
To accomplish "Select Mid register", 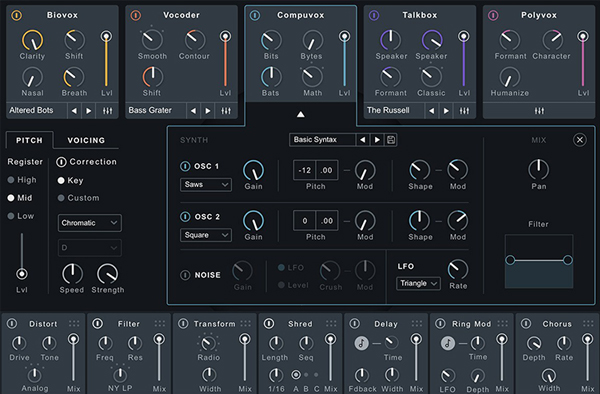I will pyautogui.click(x=20, y=198).
